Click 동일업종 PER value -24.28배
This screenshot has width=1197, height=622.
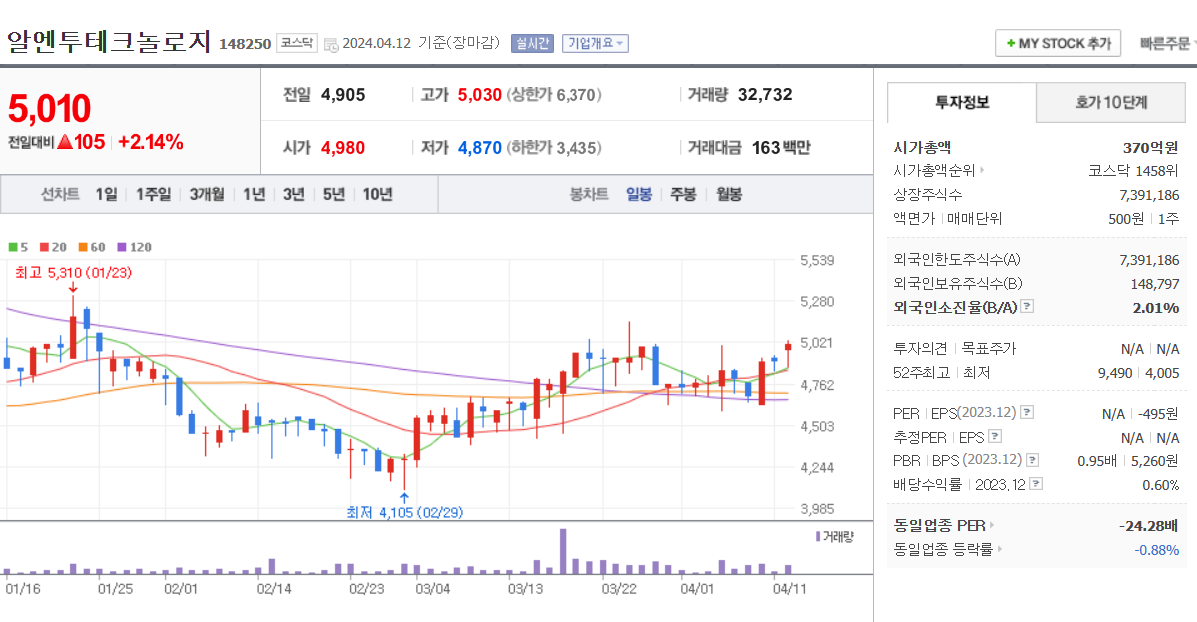(x=1149, y=526)
